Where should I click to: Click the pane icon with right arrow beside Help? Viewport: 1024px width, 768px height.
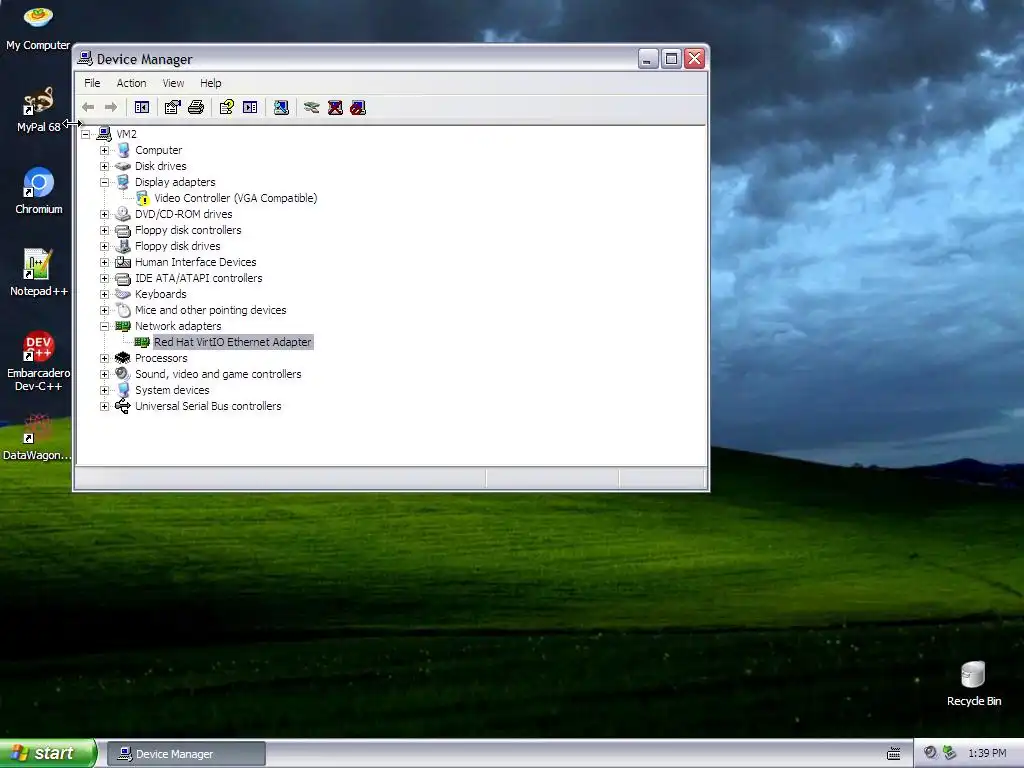click(x=250, y=107)
